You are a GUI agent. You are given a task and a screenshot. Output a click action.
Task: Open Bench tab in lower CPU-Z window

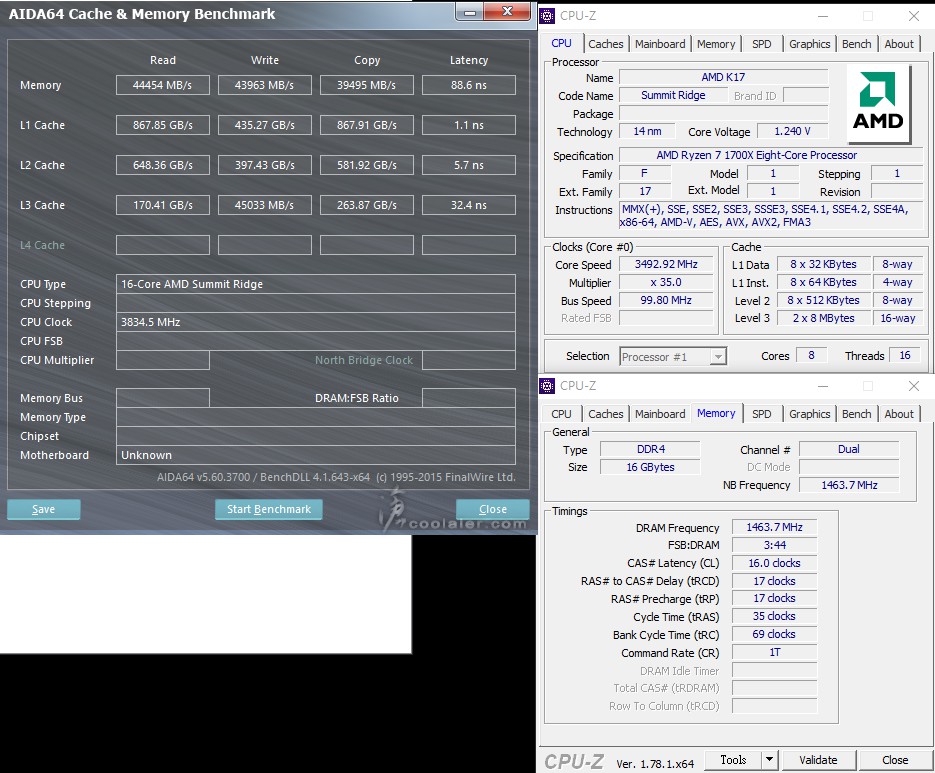pyautogui.click(x=856, y=414)
